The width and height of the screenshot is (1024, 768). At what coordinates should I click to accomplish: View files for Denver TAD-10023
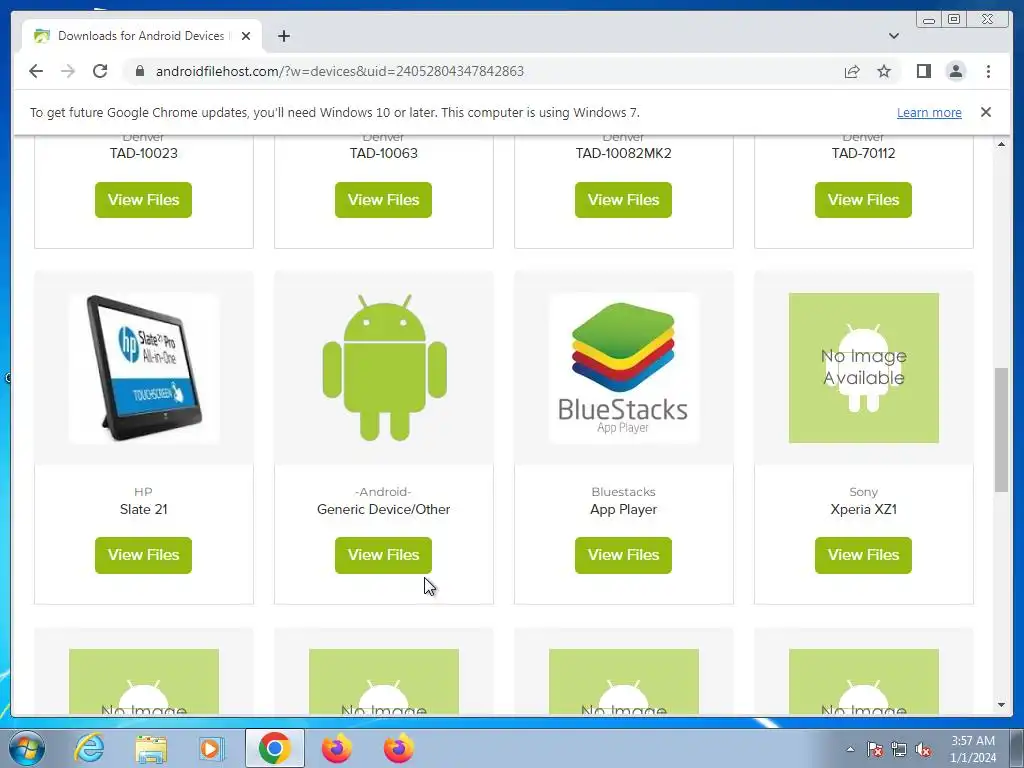[x=143, y=200]
